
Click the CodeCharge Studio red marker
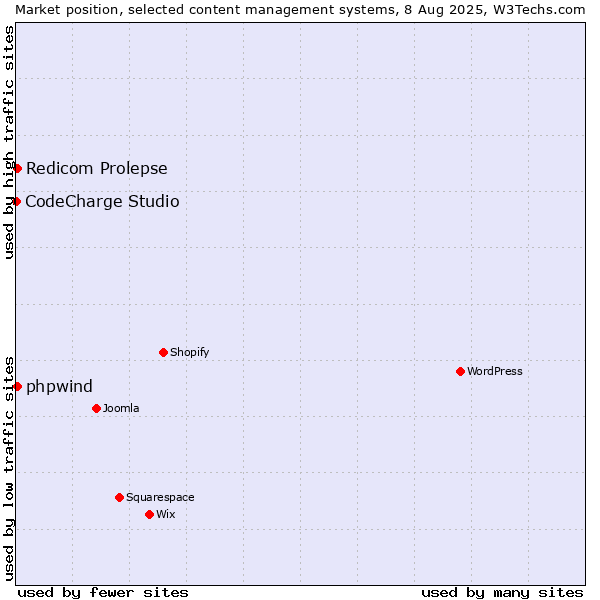click(16, 201)
